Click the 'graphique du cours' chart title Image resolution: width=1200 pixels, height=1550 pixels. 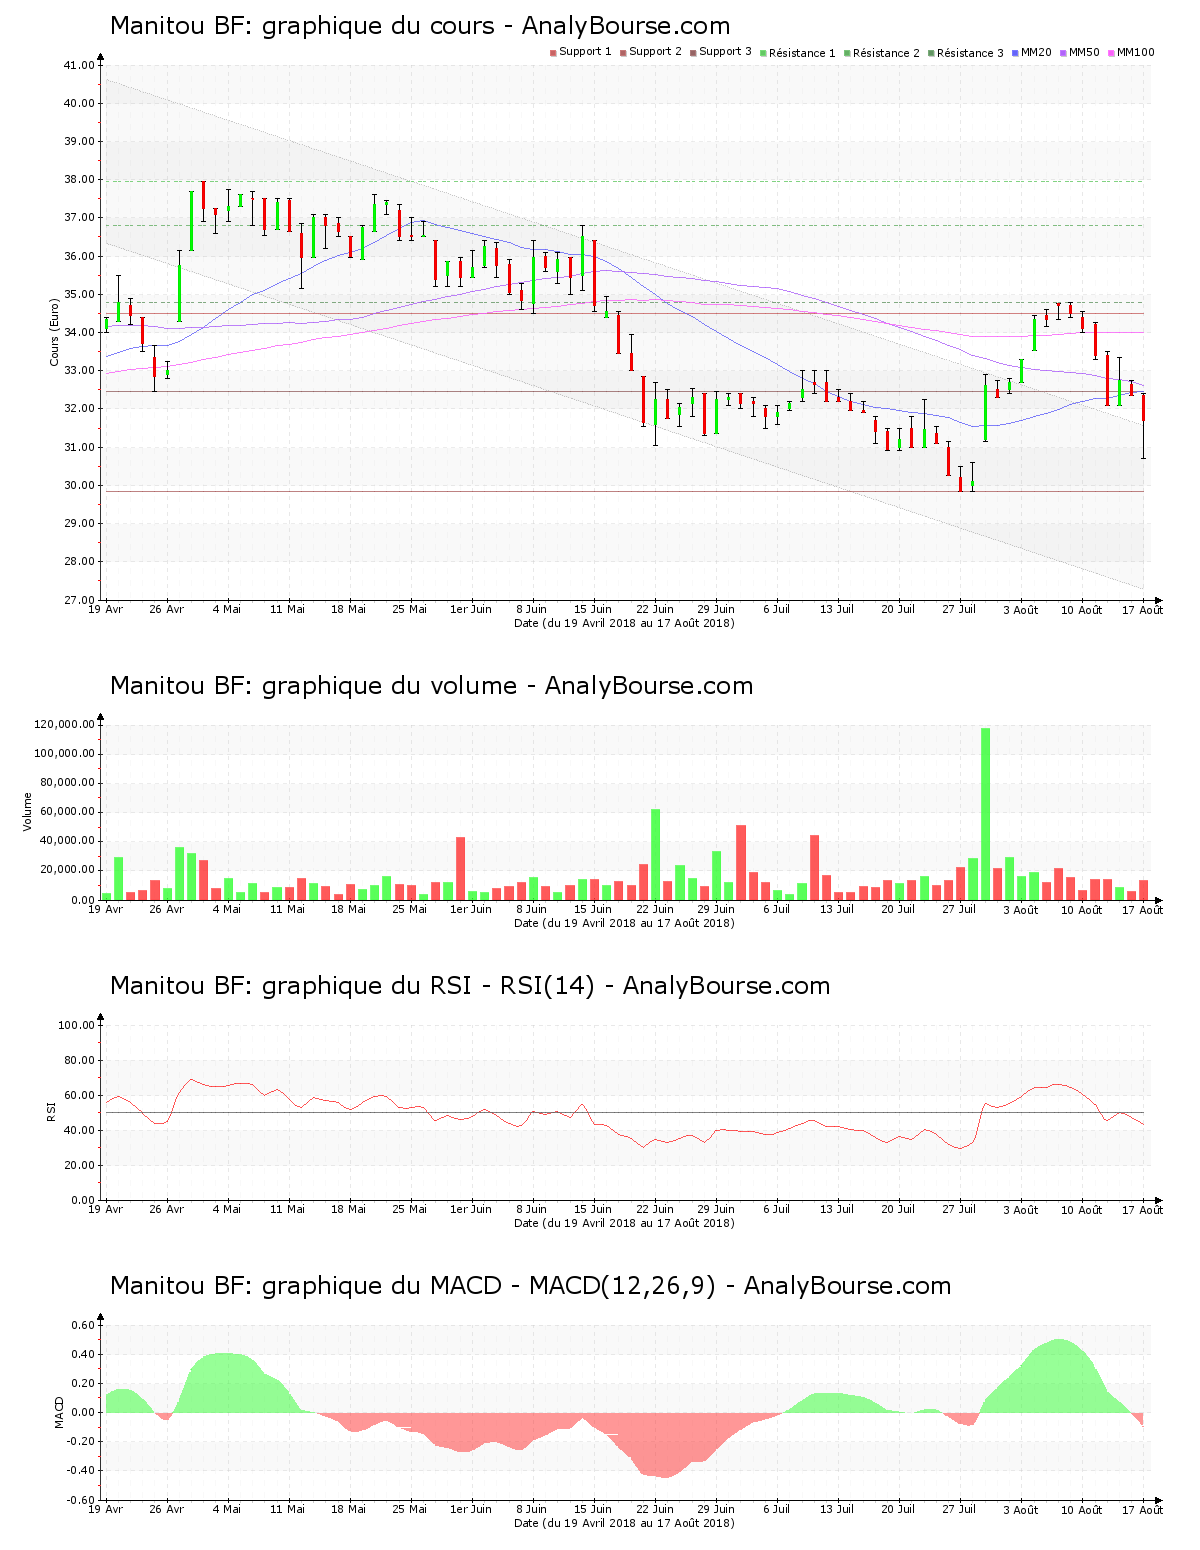(x=420, y=26)
